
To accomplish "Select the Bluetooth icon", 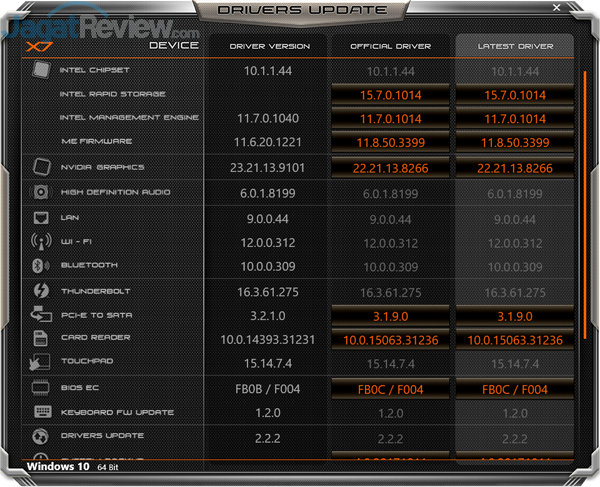I will 41,266.
